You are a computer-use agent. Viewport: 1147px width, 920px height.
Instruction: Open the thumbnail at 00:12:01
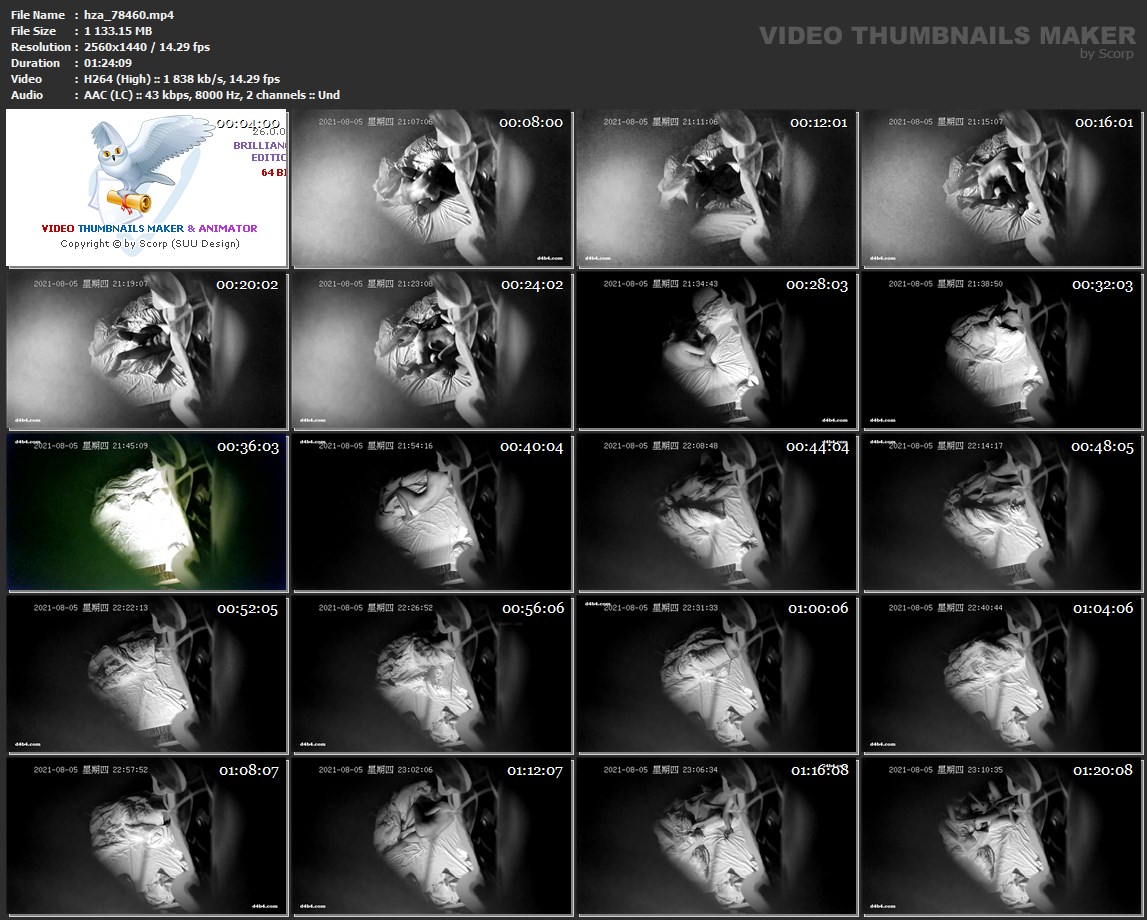(x=716, y=187)
